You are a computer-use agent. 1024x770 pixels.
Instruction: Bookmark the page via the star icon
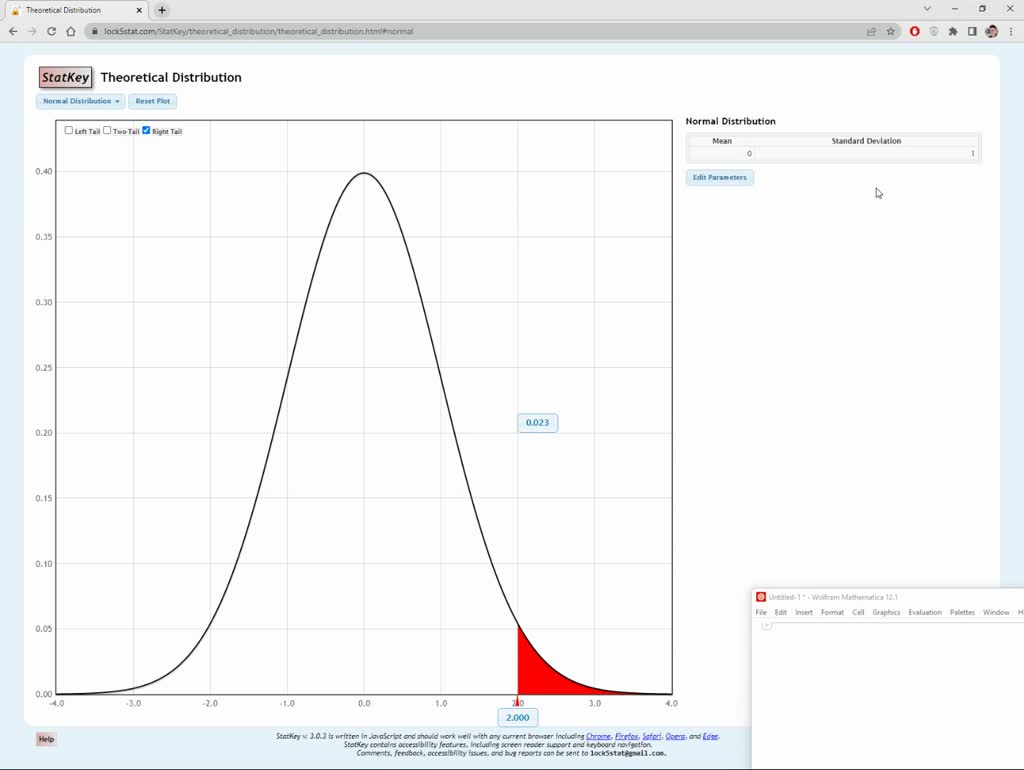click(890, 31)
